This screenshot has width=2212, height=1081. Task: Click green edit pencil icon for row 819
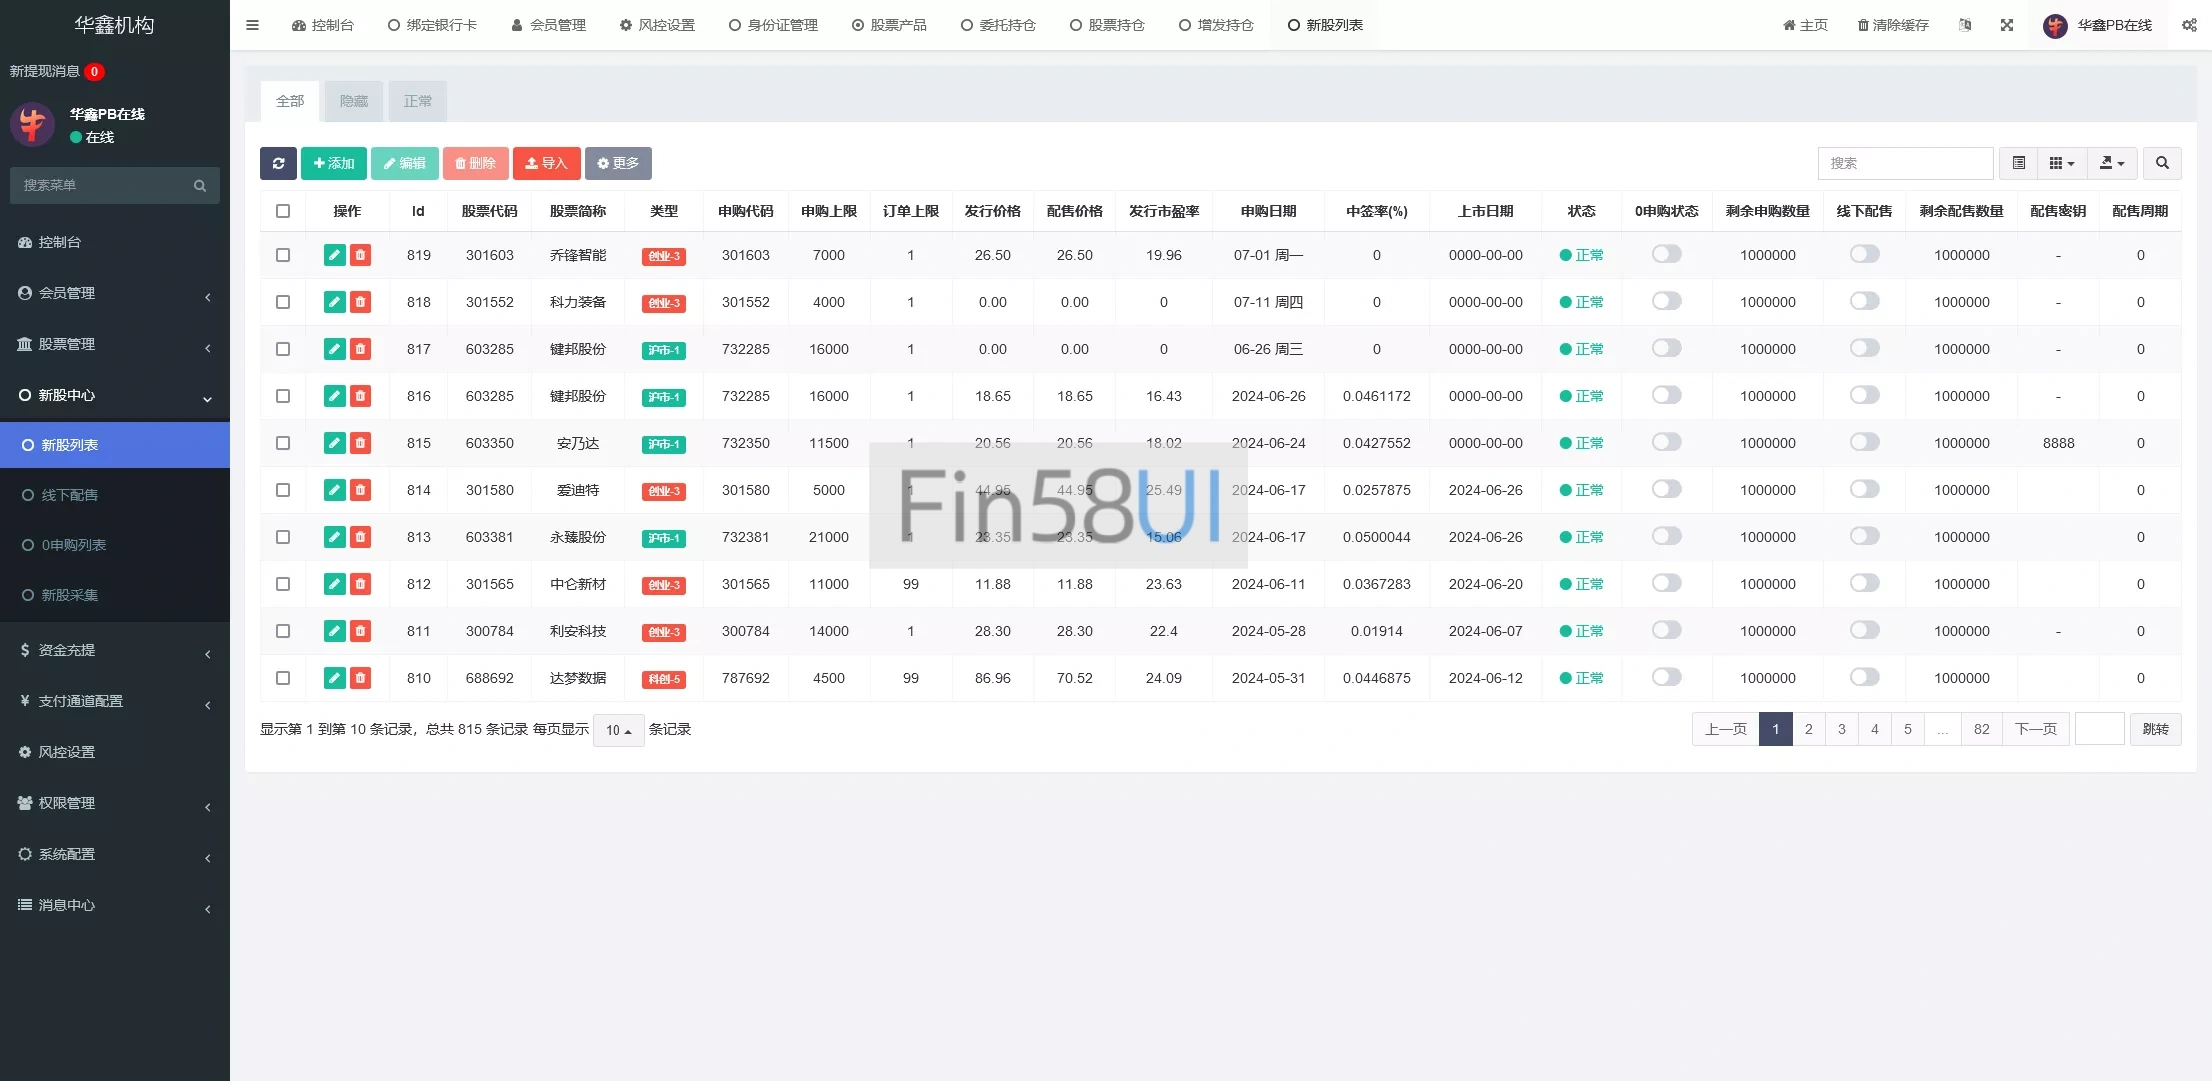(x=334, y=255)
